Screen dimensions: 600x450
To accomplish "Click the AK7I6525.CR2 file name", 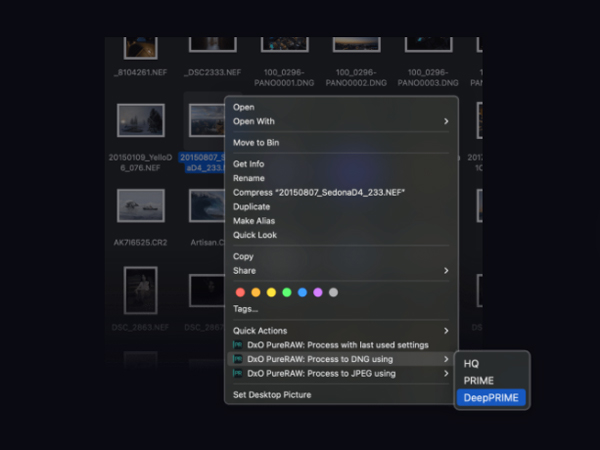I will (140, 243).
